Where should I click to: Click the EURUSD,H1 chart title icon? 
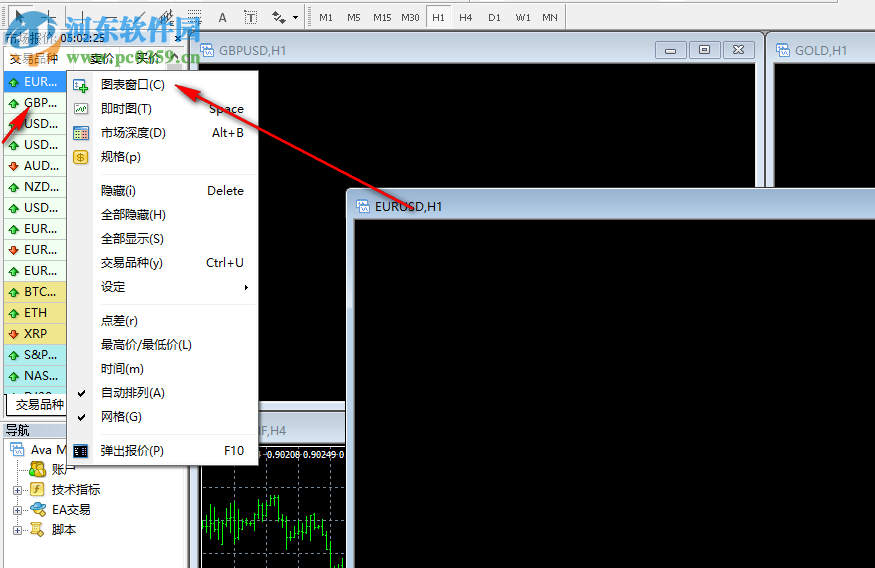pos(363,206)
